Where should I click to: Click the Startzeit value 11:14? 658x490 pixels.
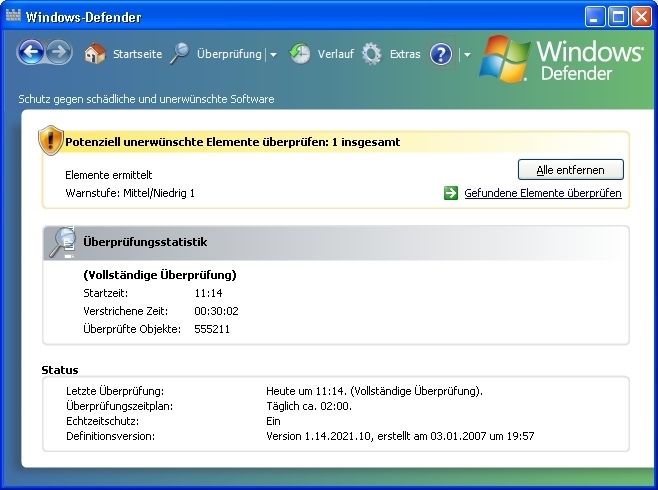[x=208, y=293]
